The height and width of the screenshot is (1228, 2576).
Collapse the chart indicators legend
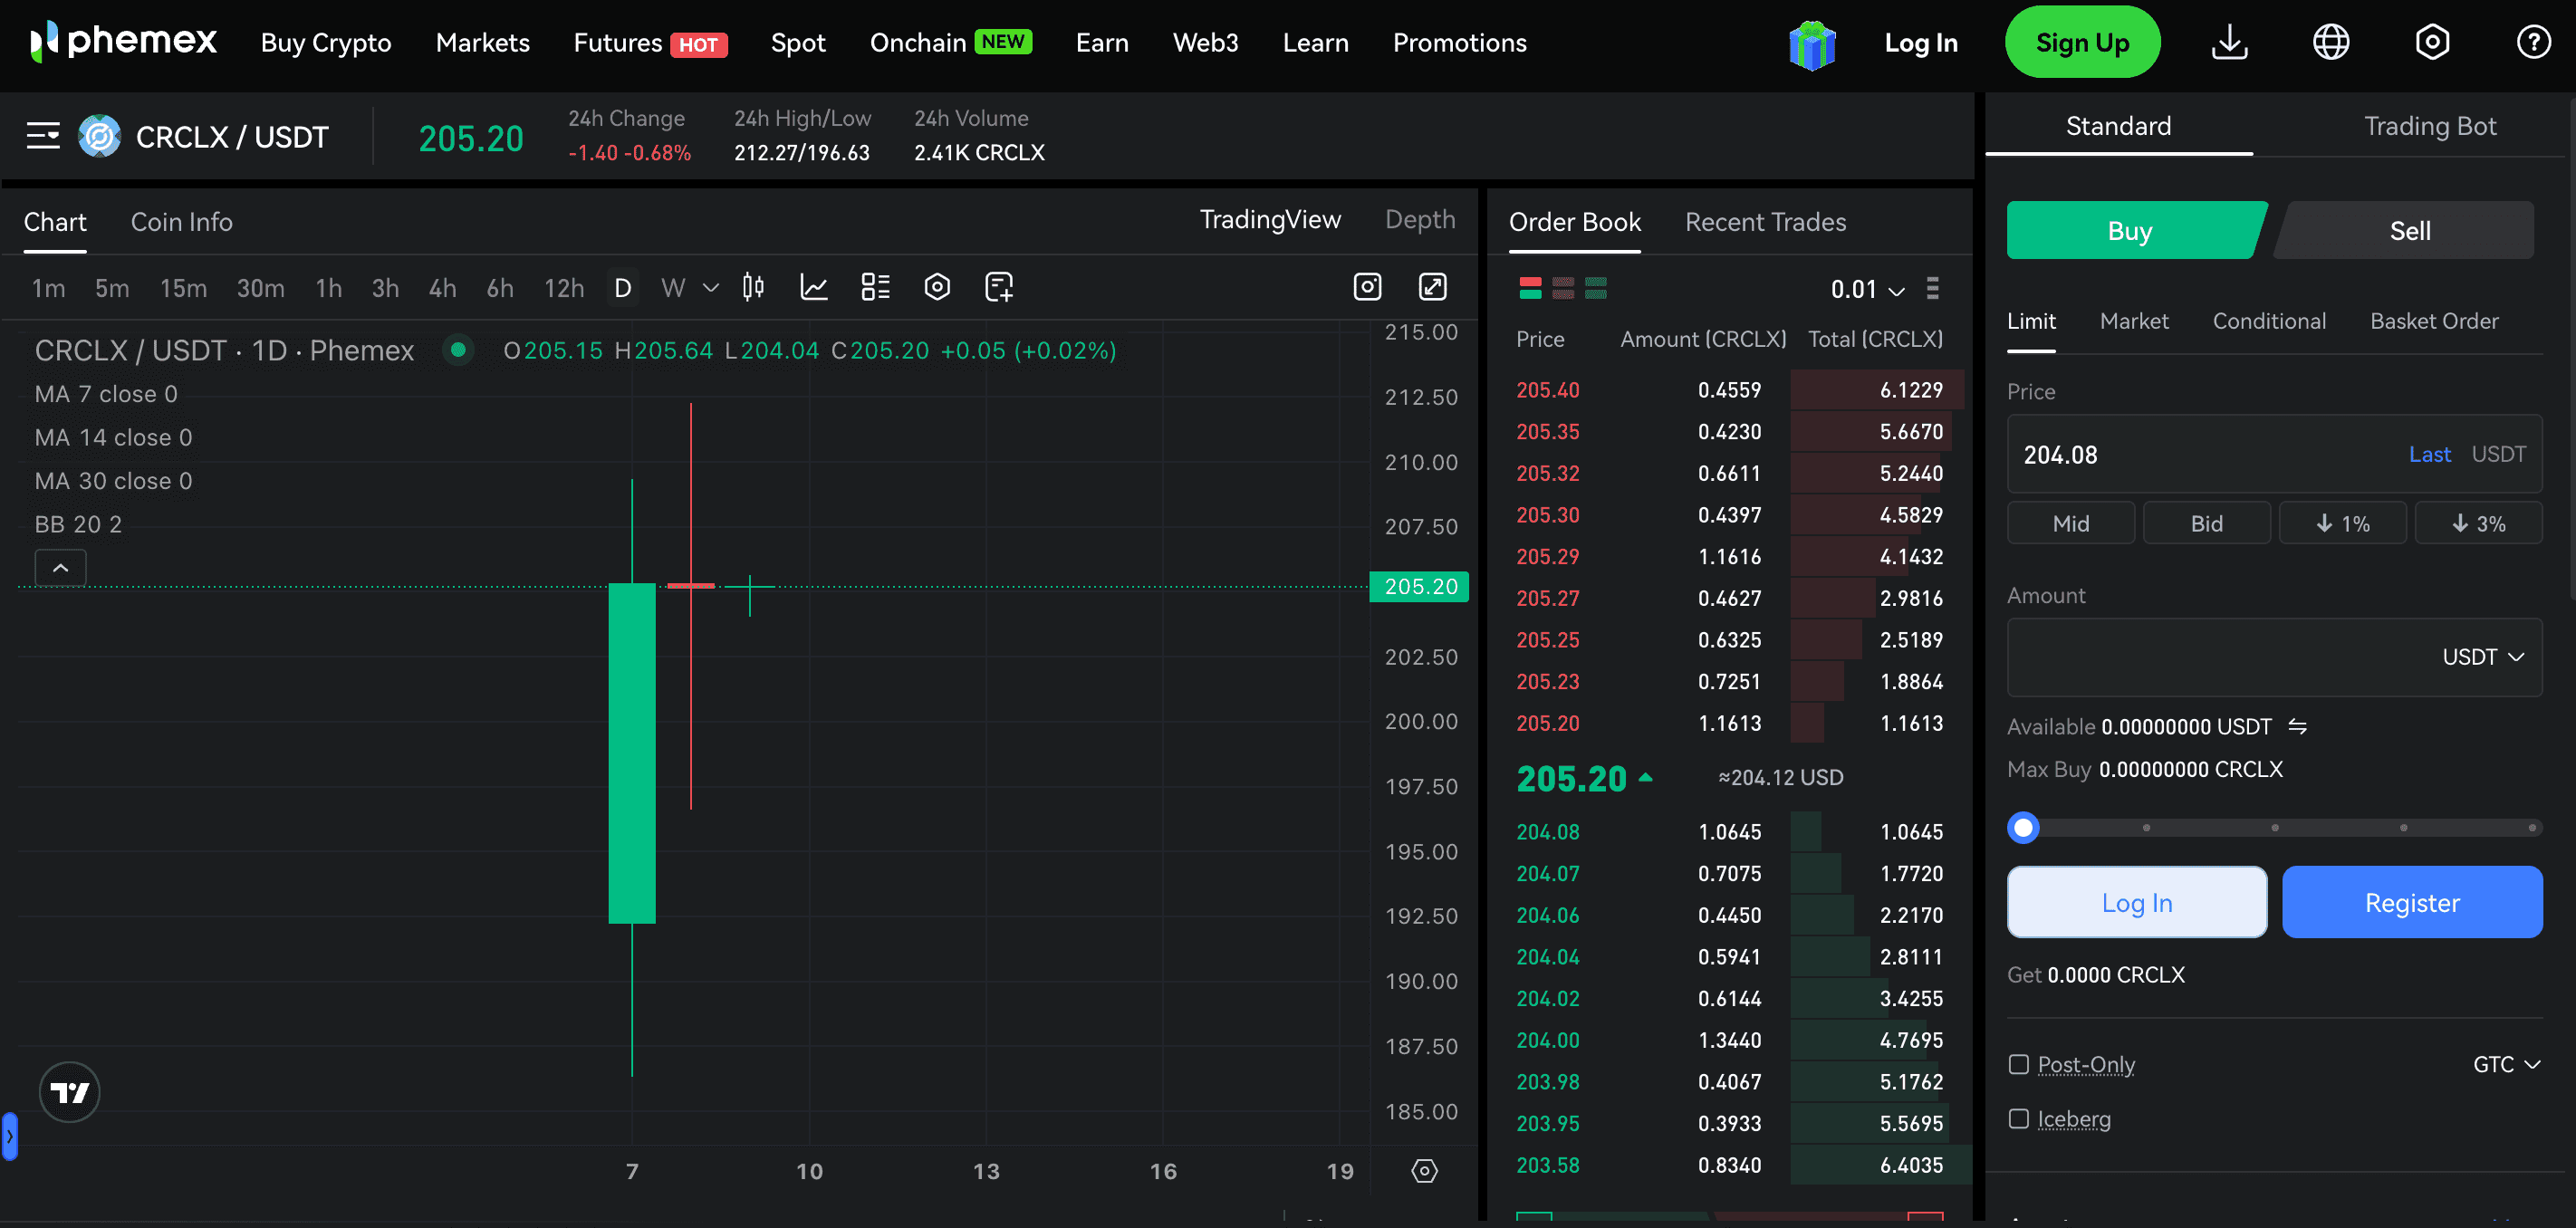point(60,568)
